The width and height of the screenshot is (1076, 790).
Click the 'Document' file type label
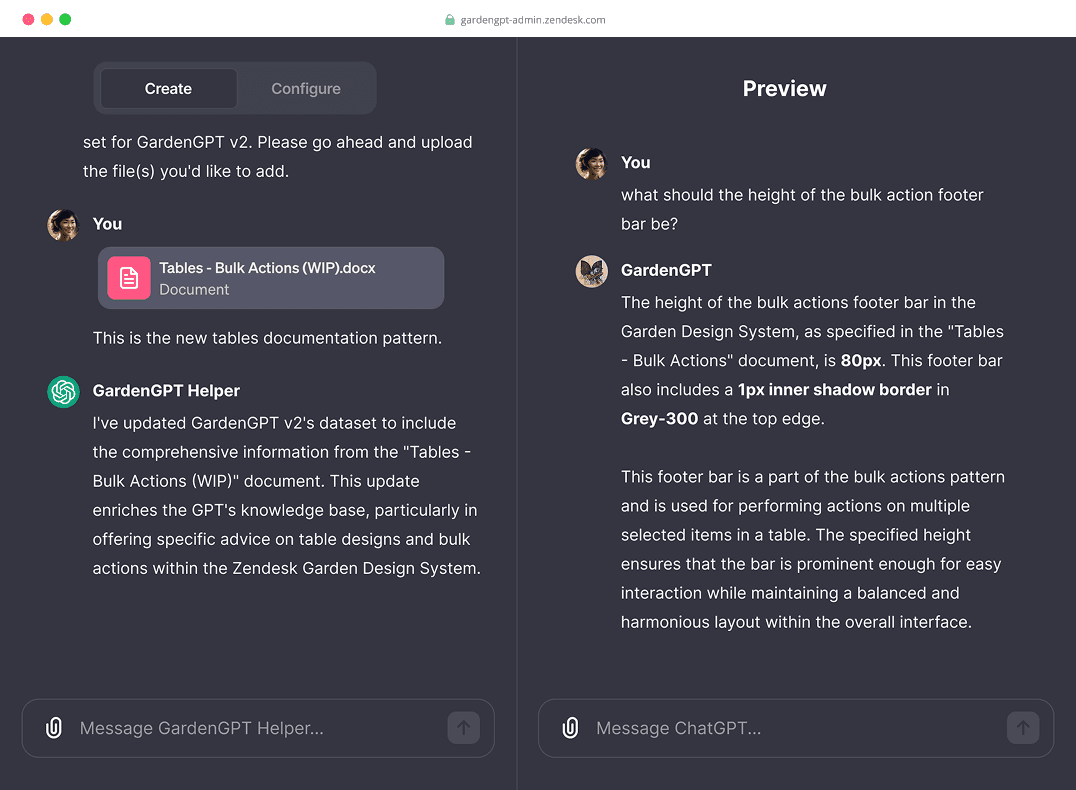[194, 290]
